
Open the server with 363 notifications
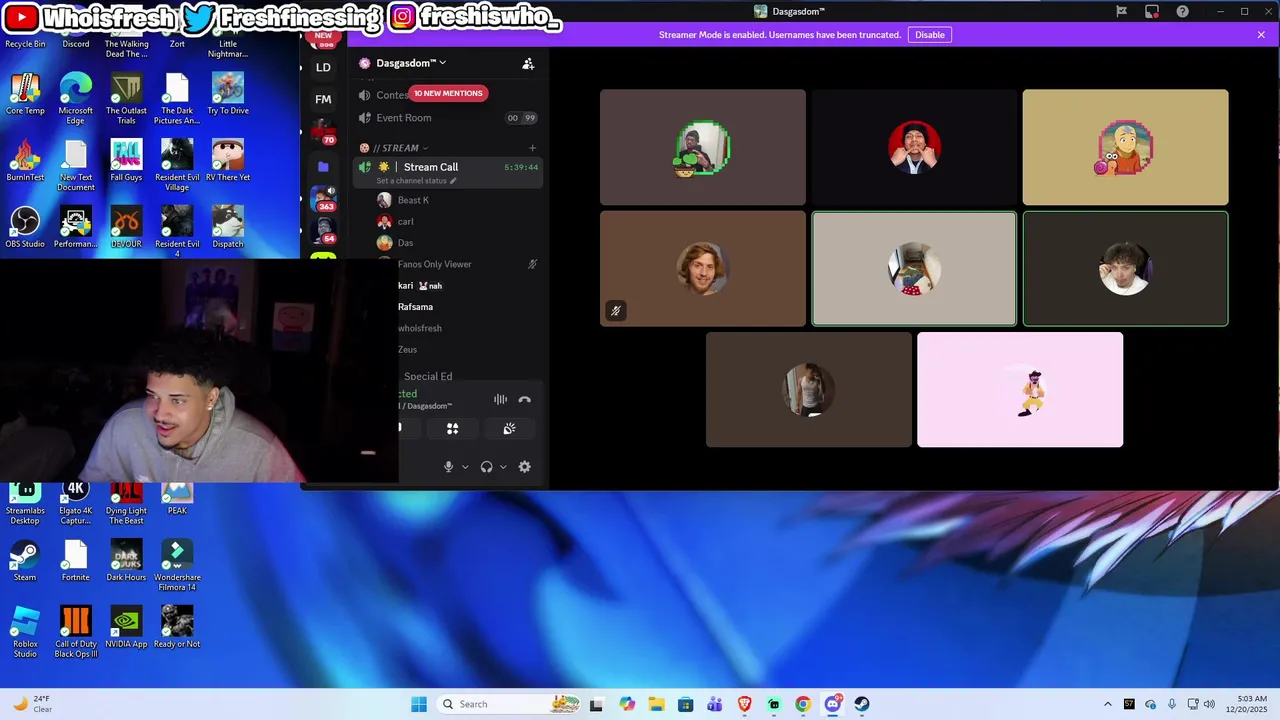click(x=323, y=198)
